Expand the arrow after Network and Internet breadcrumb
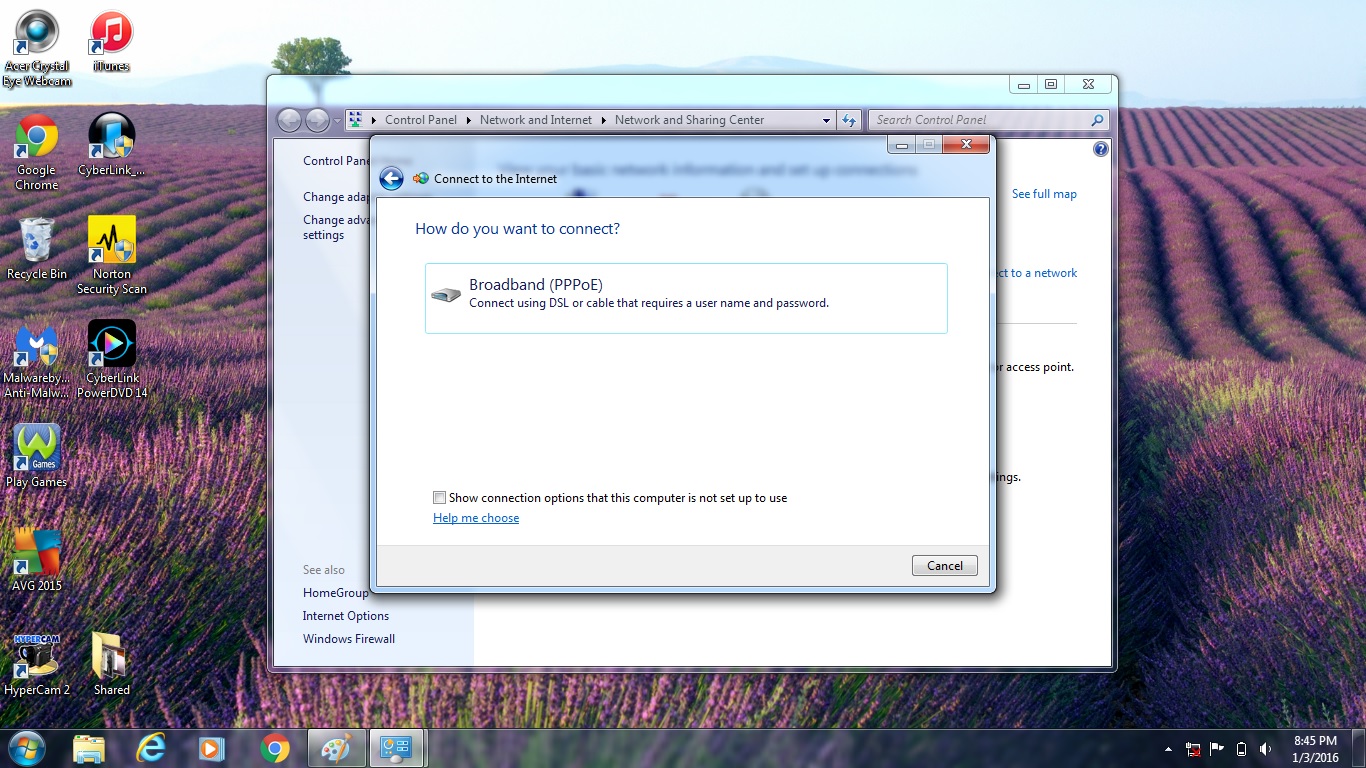This screenshot has height=768, width=1366. click(603, 120)
